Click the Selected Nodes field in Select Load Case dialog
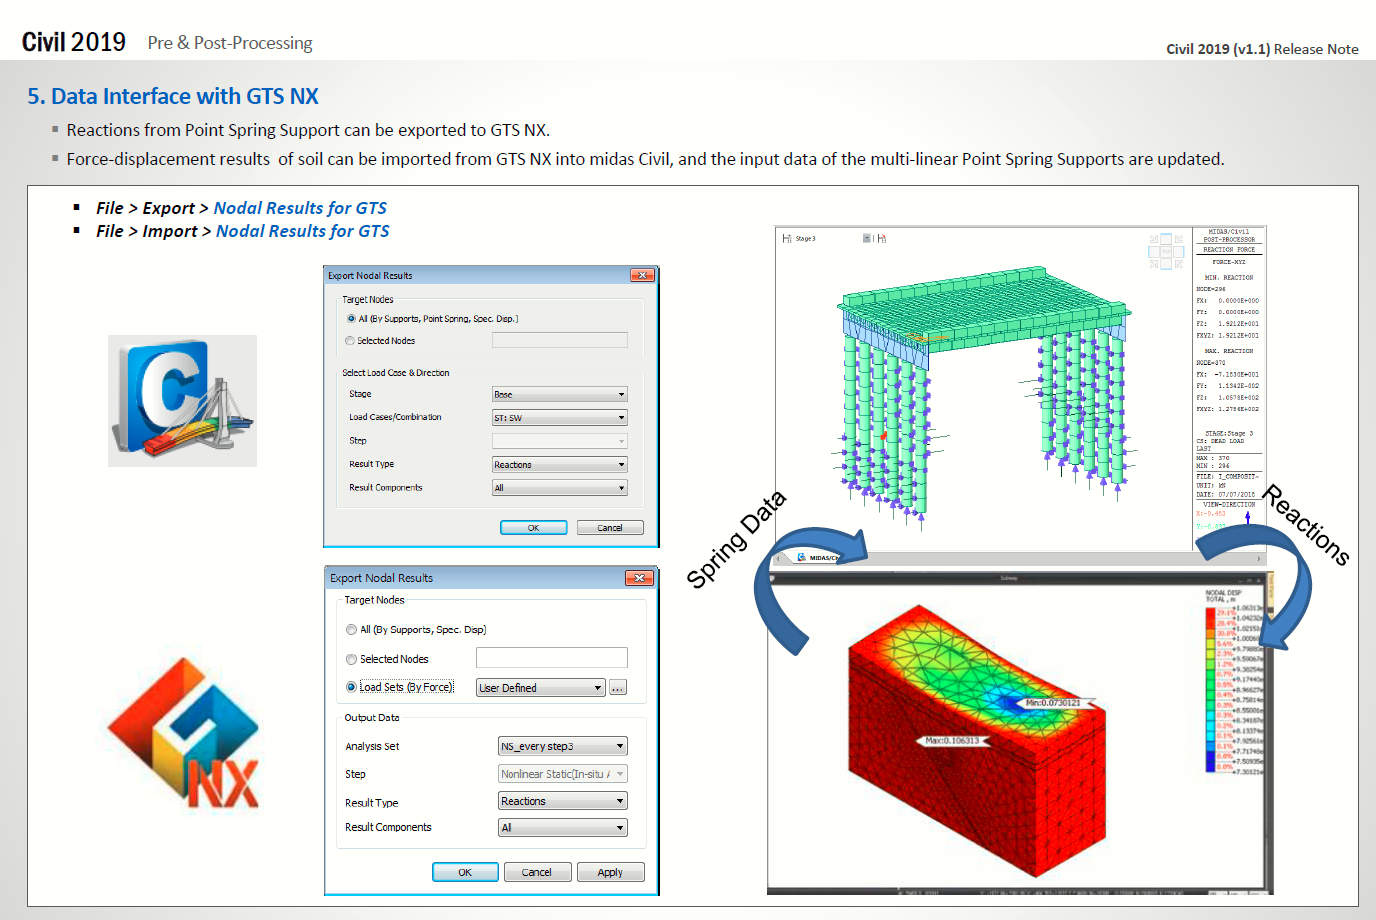This screenshot has width=1376, height=920. click(559, 340)
